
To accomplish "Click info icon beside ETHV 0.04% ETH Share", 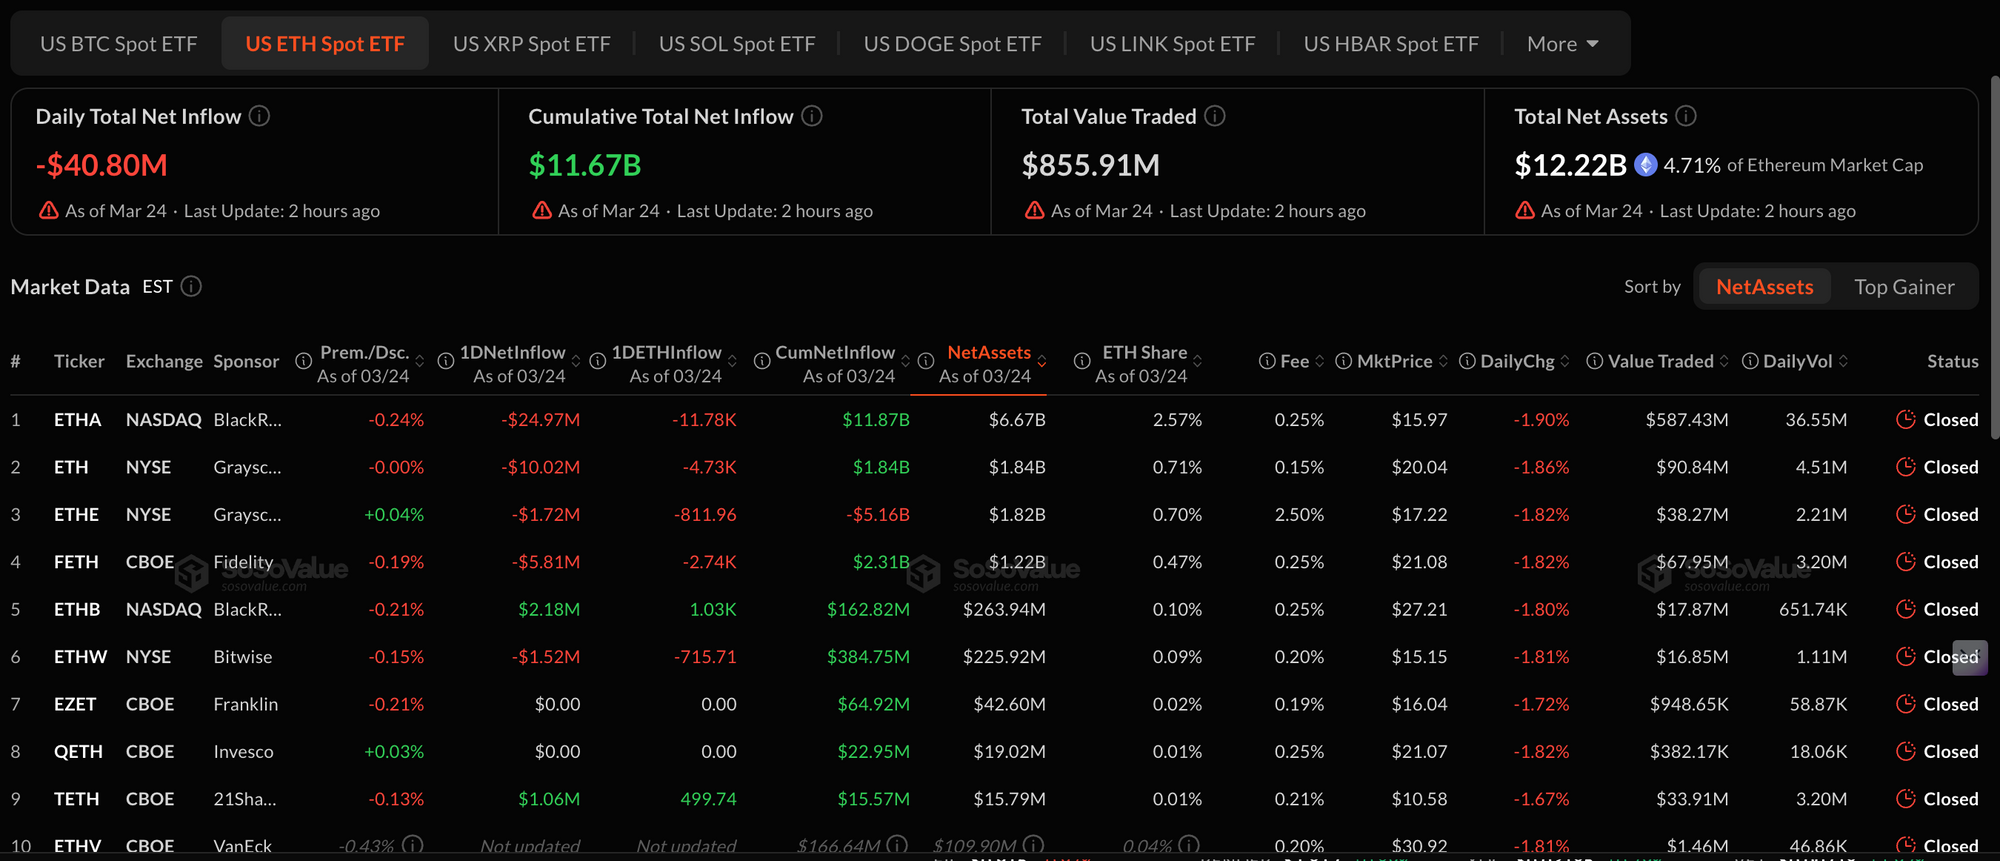I will coord(1189,846).
